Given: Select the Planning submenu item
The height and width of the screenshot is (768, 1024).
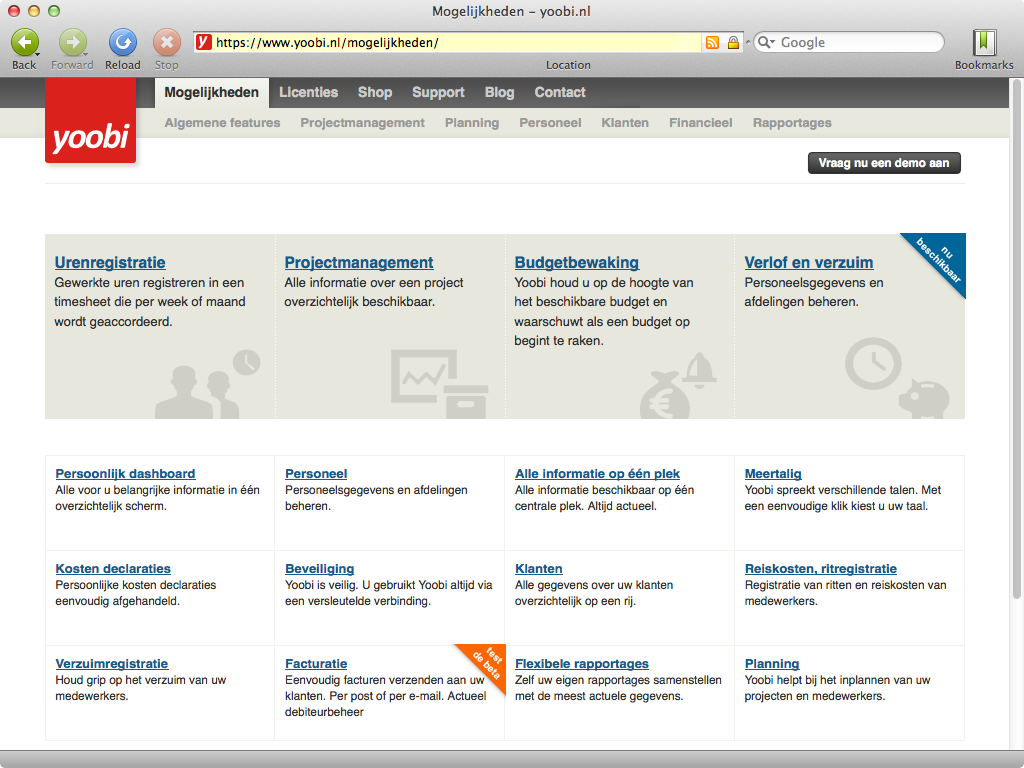Looking at the screenshot, I should pos(472,123).
